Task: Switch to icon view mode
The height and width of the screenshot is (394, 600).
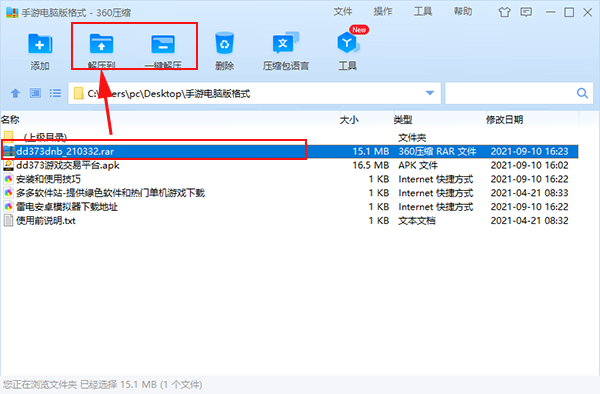Action: pyautogui.click(x=35, y=93)
